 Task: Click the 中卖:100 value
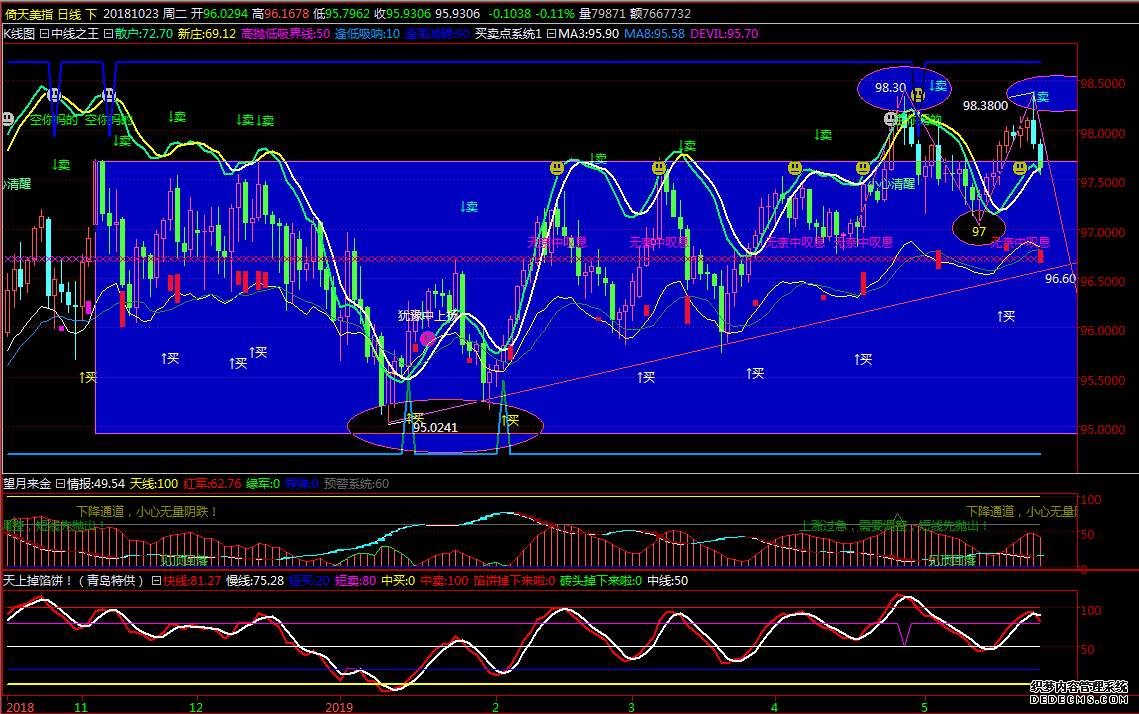click(445, 580)
